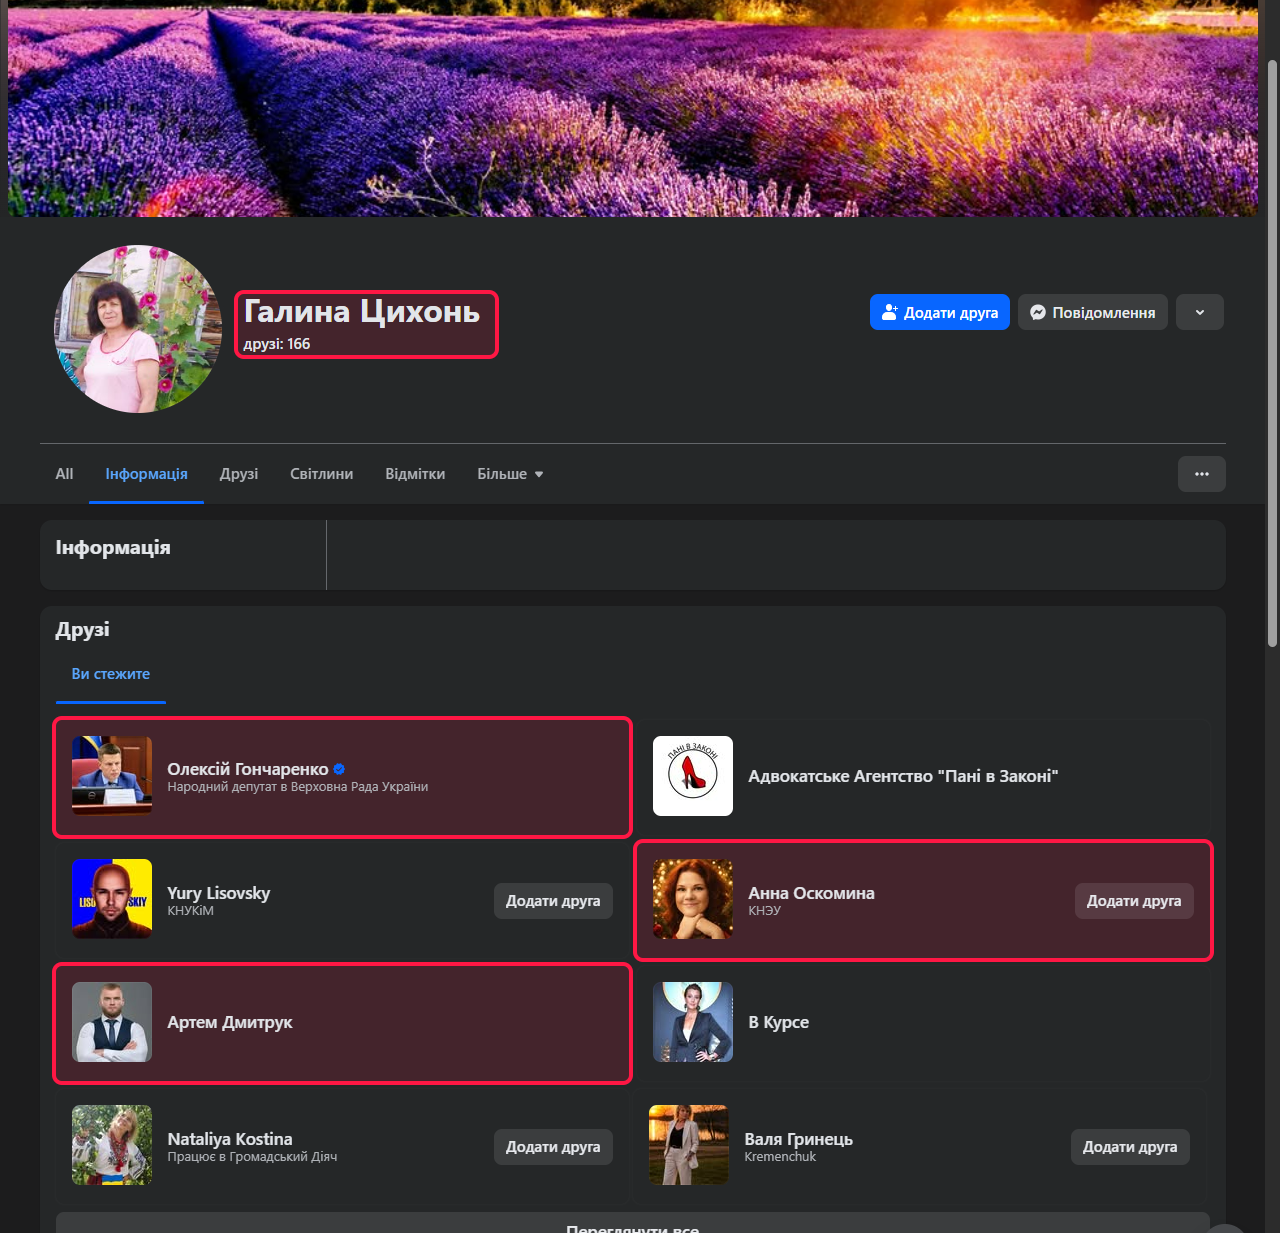Open Олексій Гончаренко avatar thumbnail
The height and width of the screenshot is (1233, 1280).
112,776
